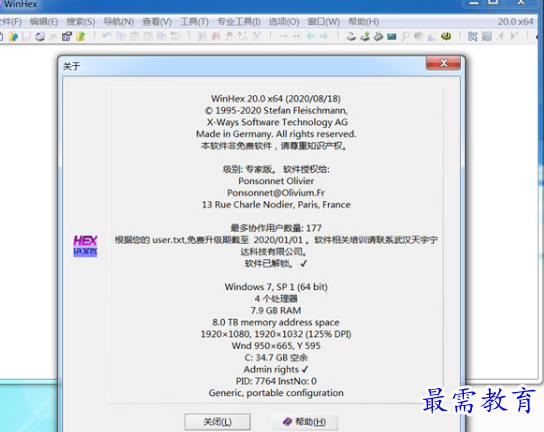544x432 pixels.
Task: Click the red Find Hex Values binoculars
Action: coord(216,36)
